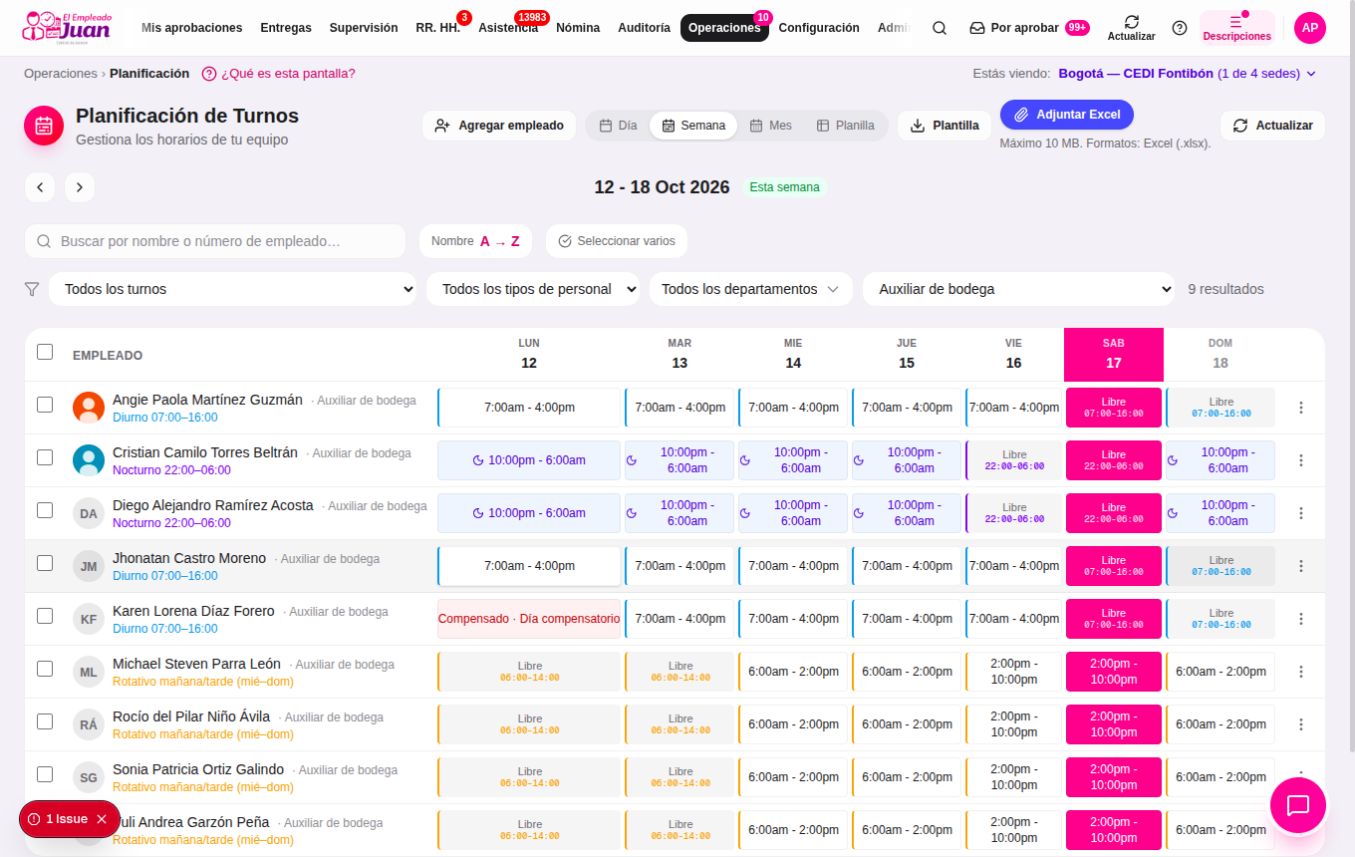Open the AP user avatar menu
Viewport: 1355px width, 857px height.
pyautogui.click(x=1310, y=28)
